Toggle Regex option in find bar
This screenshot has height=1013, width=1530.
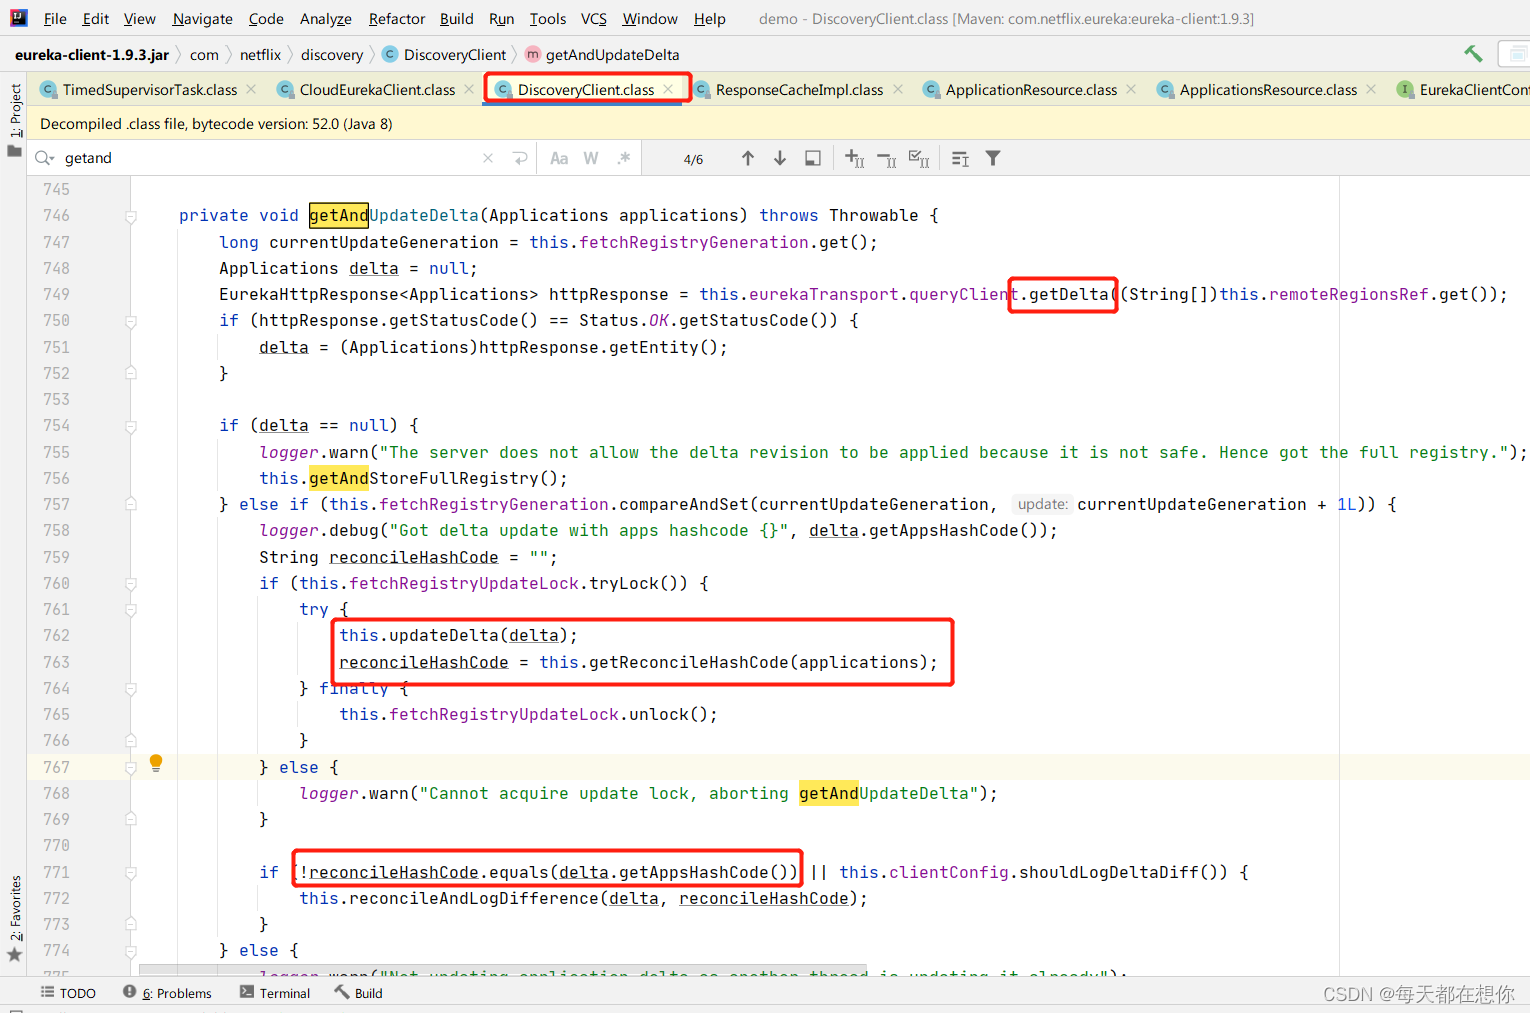[624, 158]
